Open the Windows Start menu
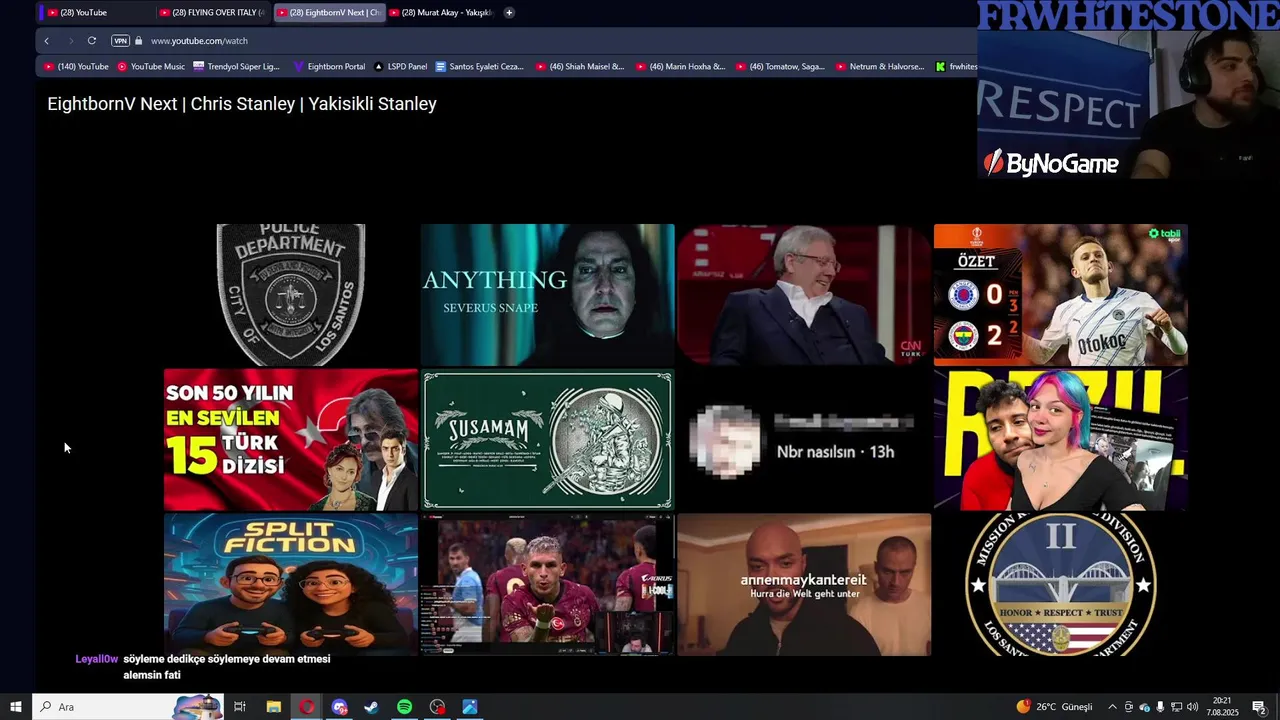Viewport: 1280px width, 720px height. (x=16, y=707)
